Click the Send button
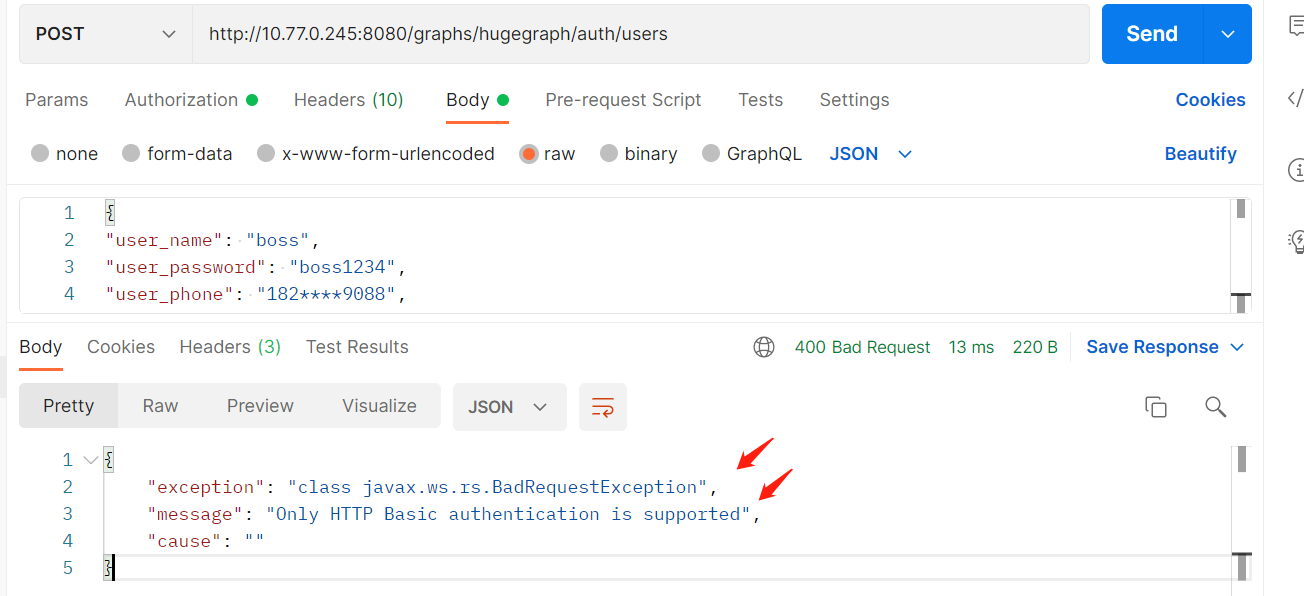This screenshot has height=596, width=1304. click(1151, 33)
